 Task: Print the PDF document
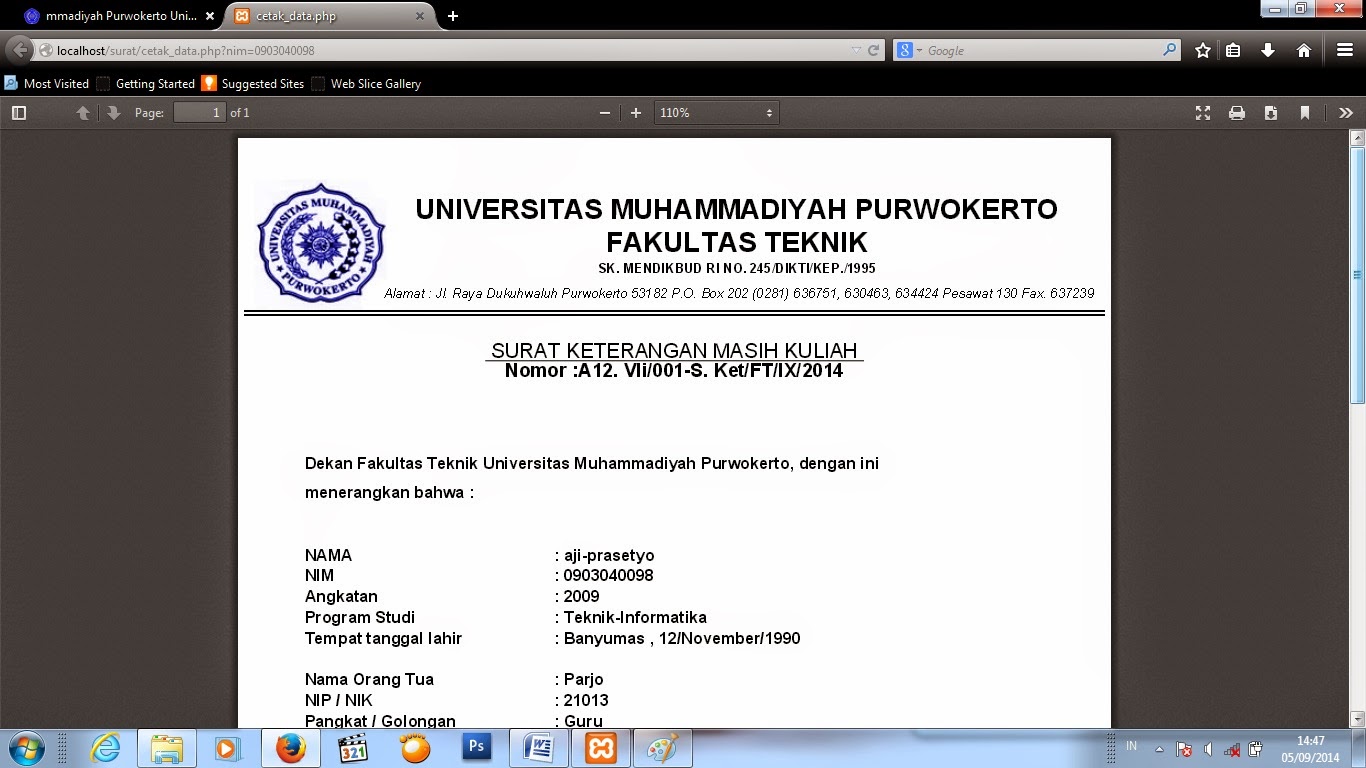[x=1237, y=113]
